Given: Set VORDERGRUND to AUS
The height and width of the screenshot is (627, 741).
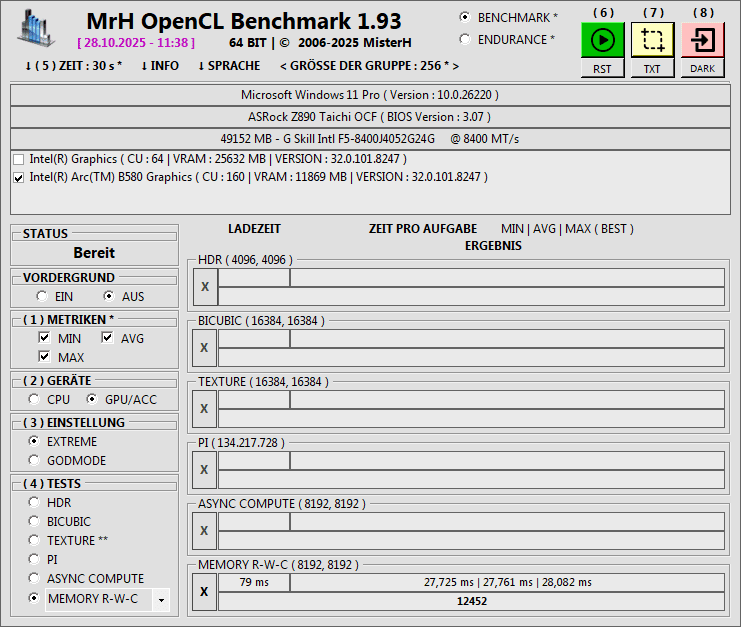Looking at the screenshot, I should pyautogui.click(x=109, y=296).
